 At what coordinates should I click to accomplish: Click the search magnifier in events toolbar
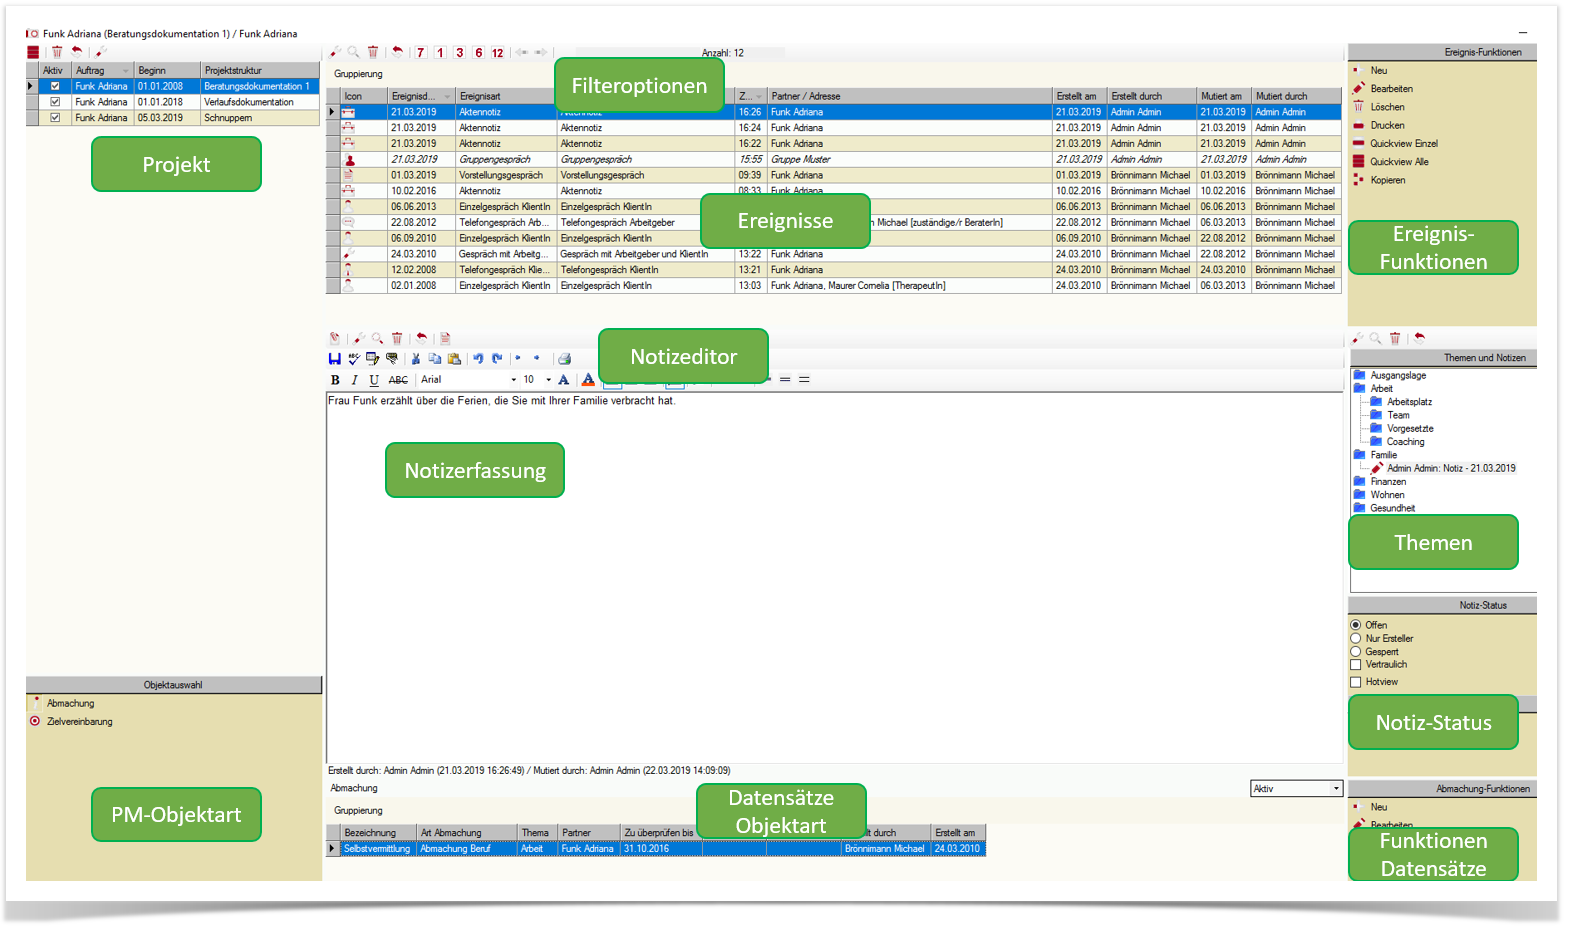click(x=353, y=52)
